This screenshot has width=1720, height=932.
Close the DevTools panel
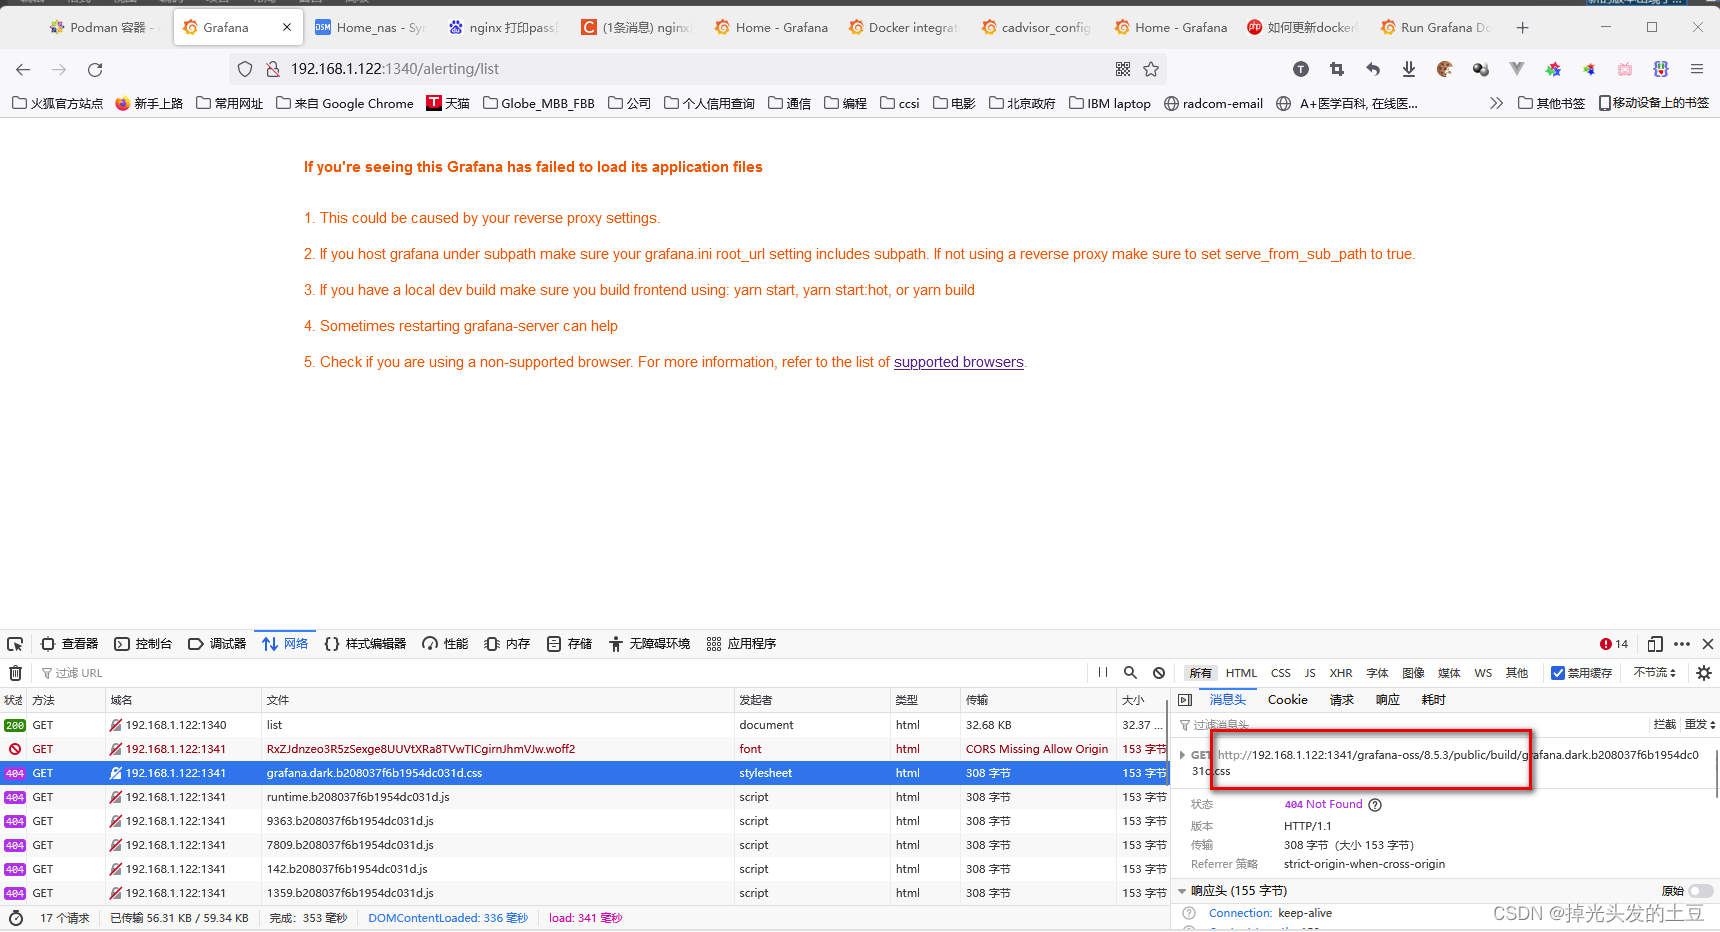pyautogui.click(x=1708, y=644)
